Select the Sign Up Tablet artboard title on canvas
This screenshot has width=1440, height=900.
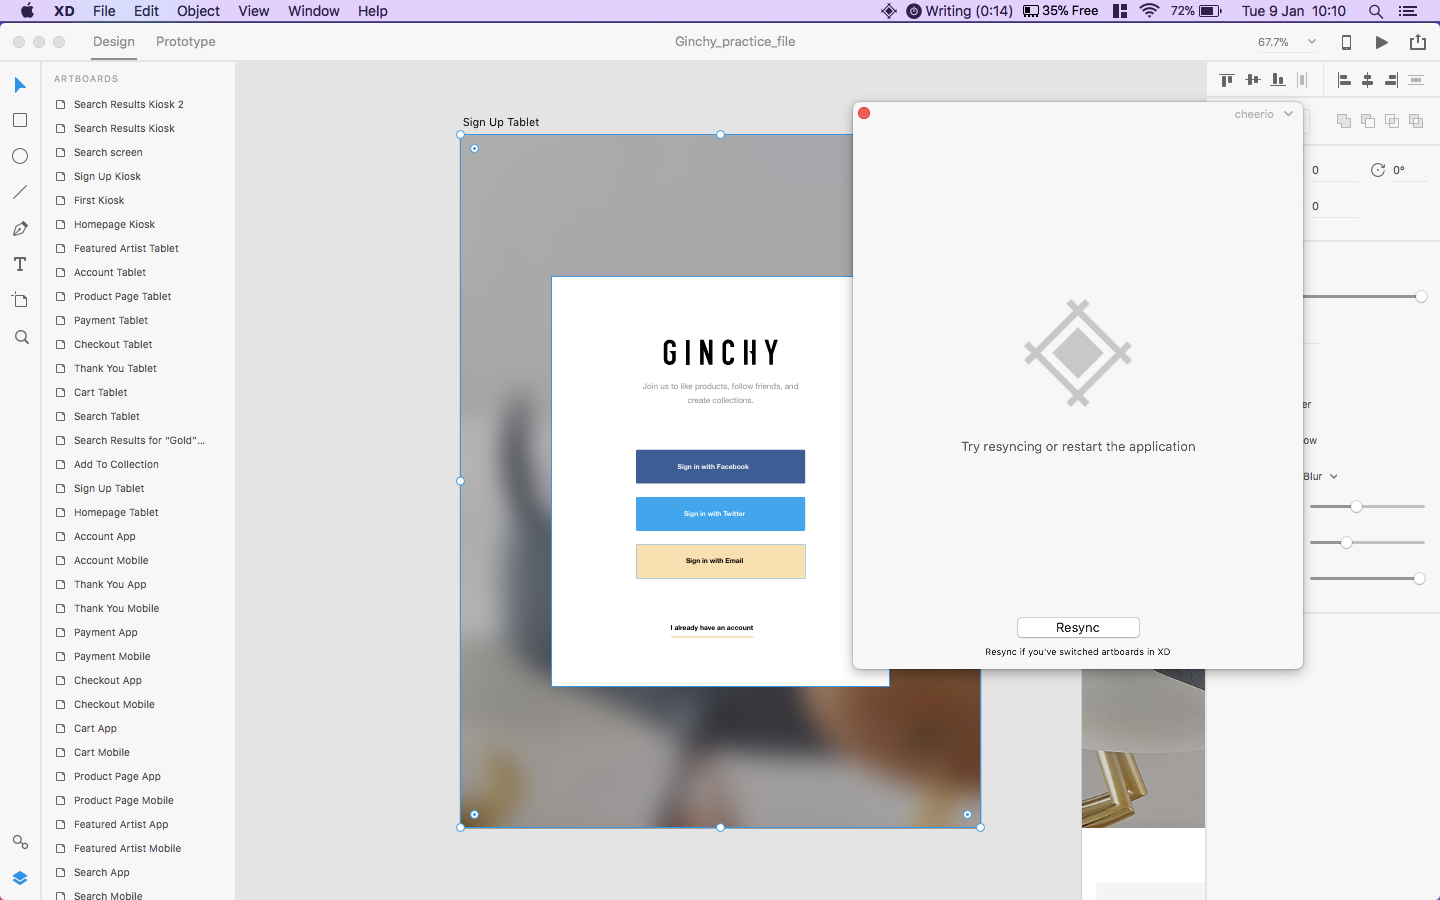pyautogui.click(x=501, y=122)
